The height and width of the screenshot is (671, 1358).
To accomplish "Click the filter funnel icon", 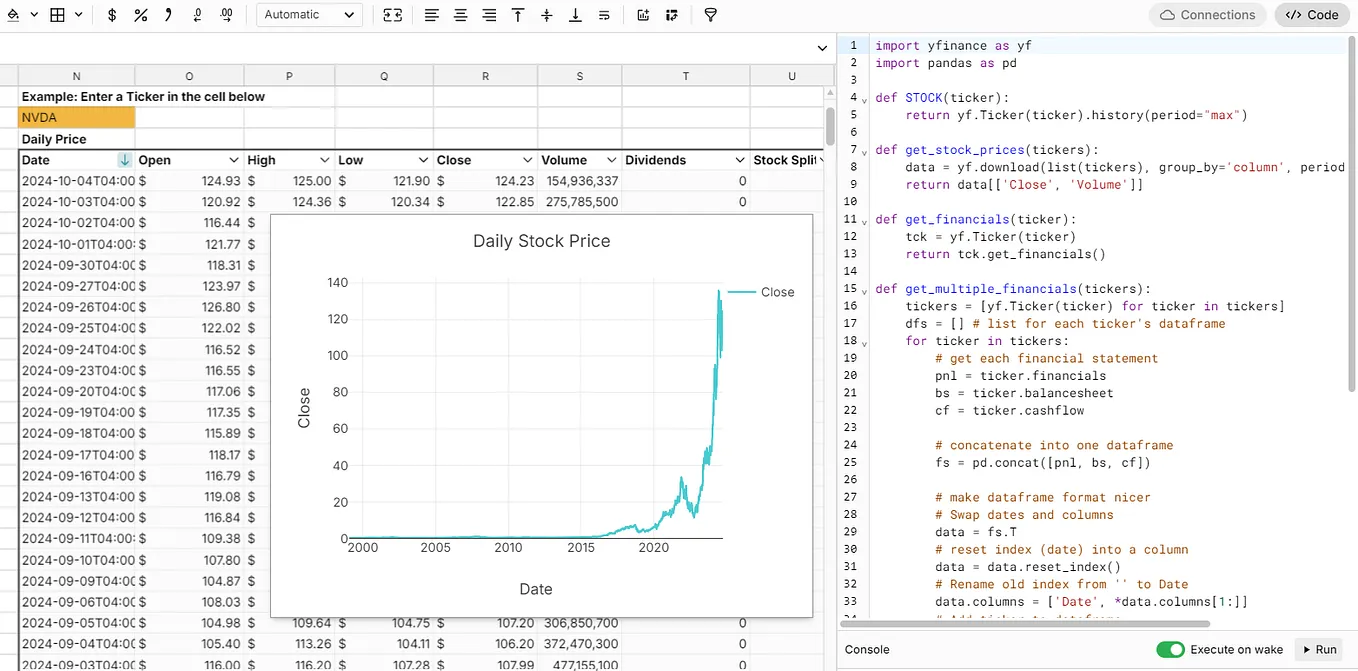I will tap(710, 15).
